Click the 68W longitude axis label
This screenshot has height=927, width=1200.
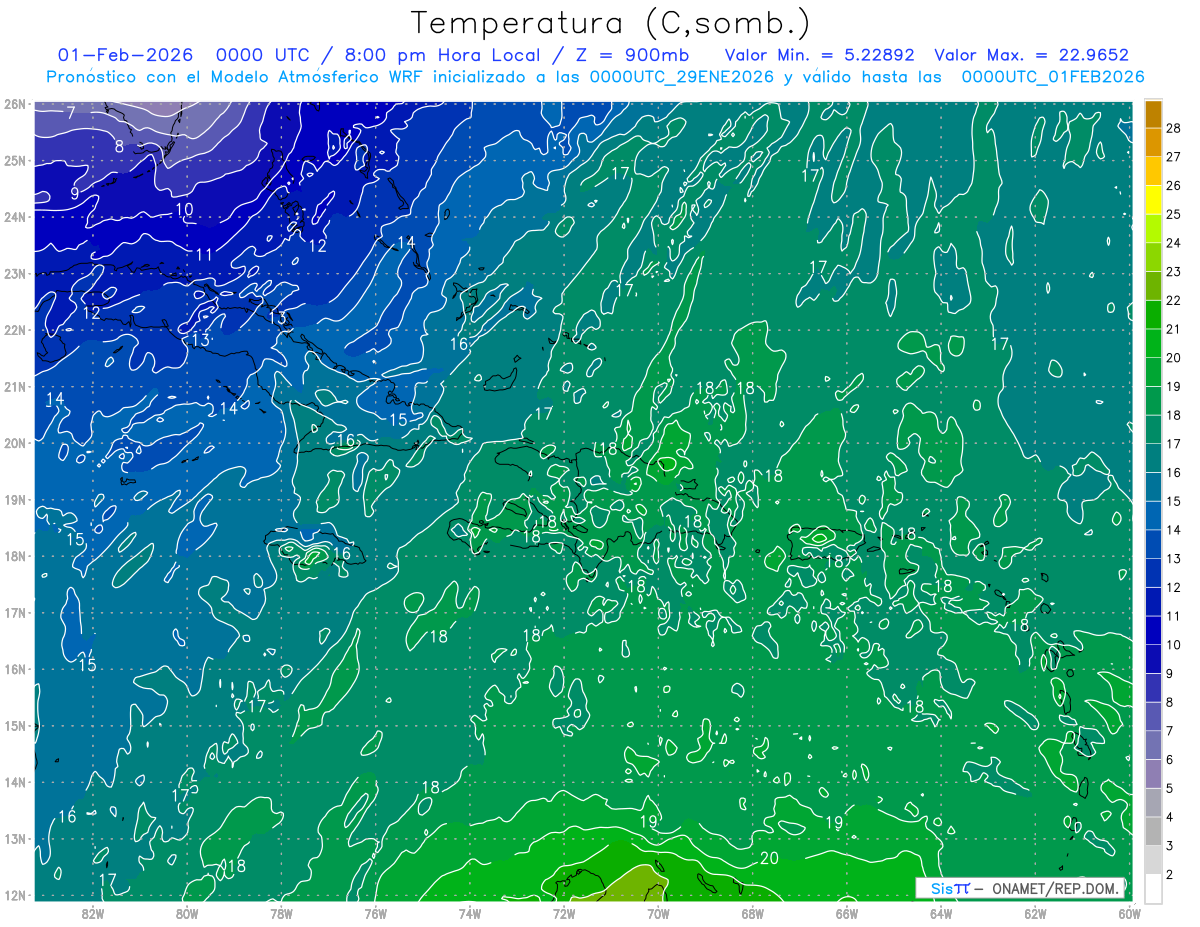[x=753, y=913]
